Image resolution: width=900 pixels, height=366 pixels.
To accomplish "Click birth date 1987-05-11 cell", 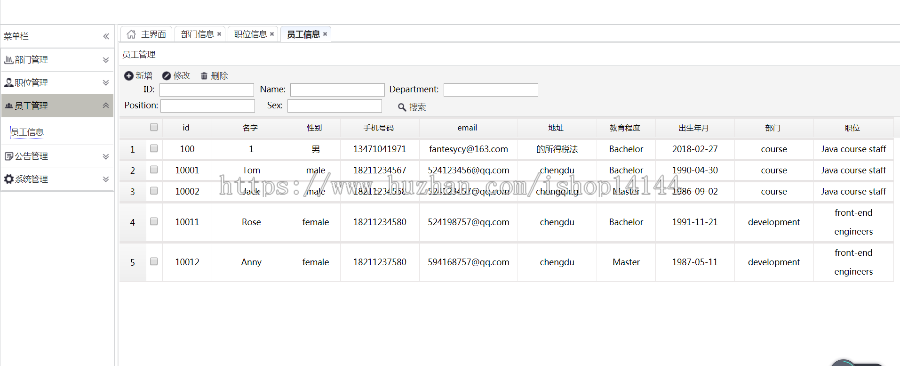I will (695, 262).
